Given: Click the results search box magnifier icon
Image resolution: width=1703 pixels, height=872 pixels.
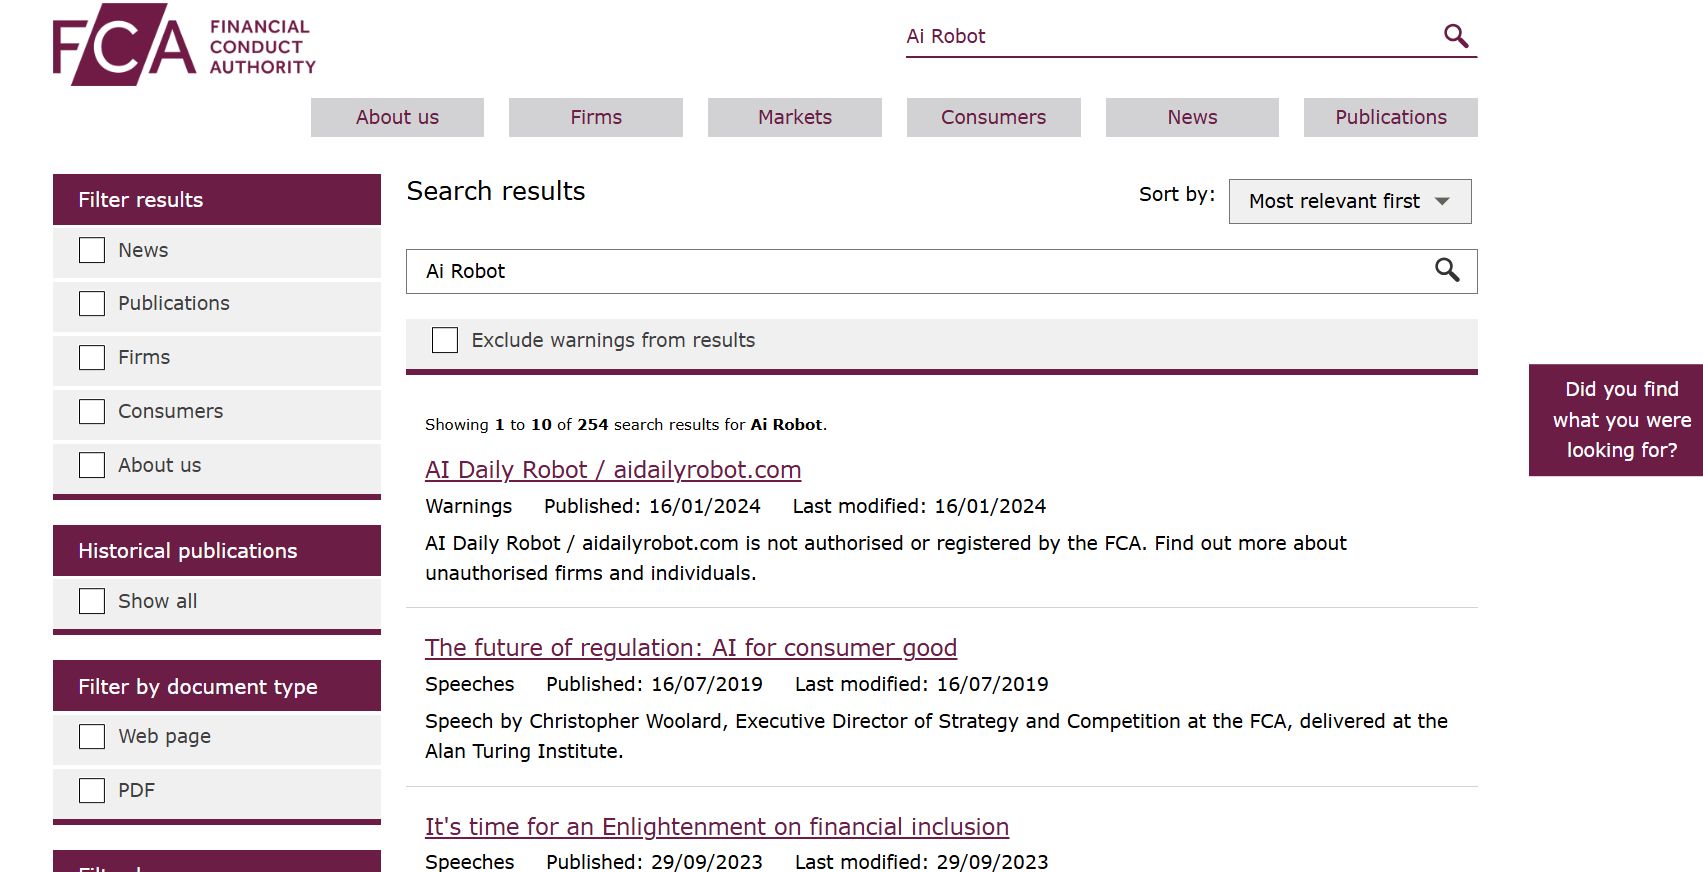Looking at the screenshot, I should coord(1447,270).
